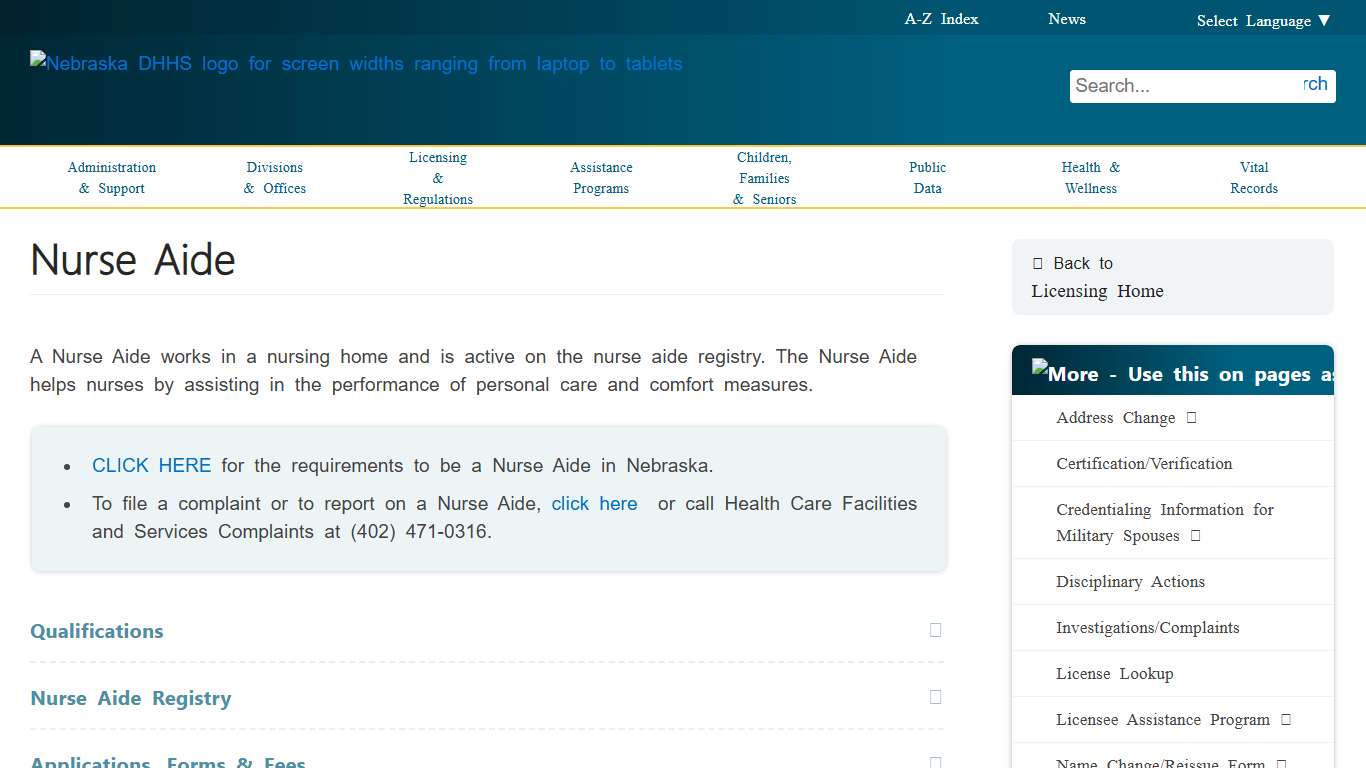This screenshot has height=768, width=1366.
Task: Open the Vital Records menu
Action: (x=1254, y=178)
